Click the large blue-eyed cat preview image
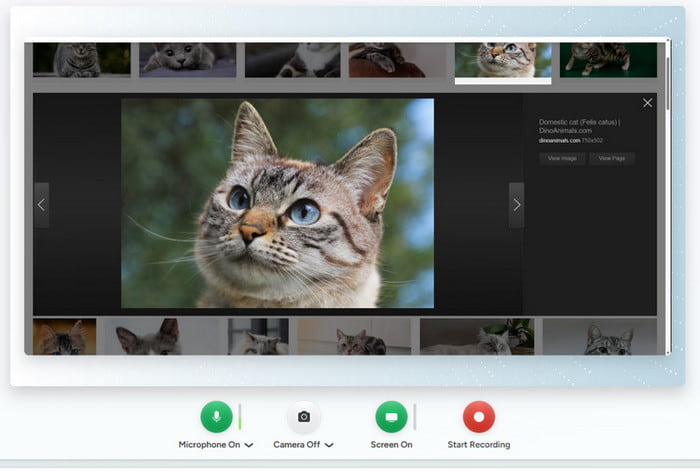The height and width of the screenshot is (471, 700). pos(277,203)
